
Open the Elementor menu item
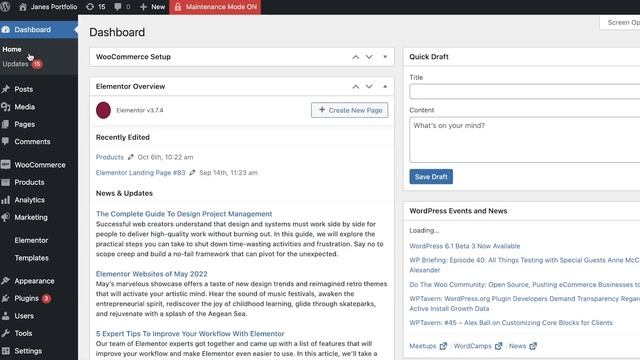tap(31, 240)
